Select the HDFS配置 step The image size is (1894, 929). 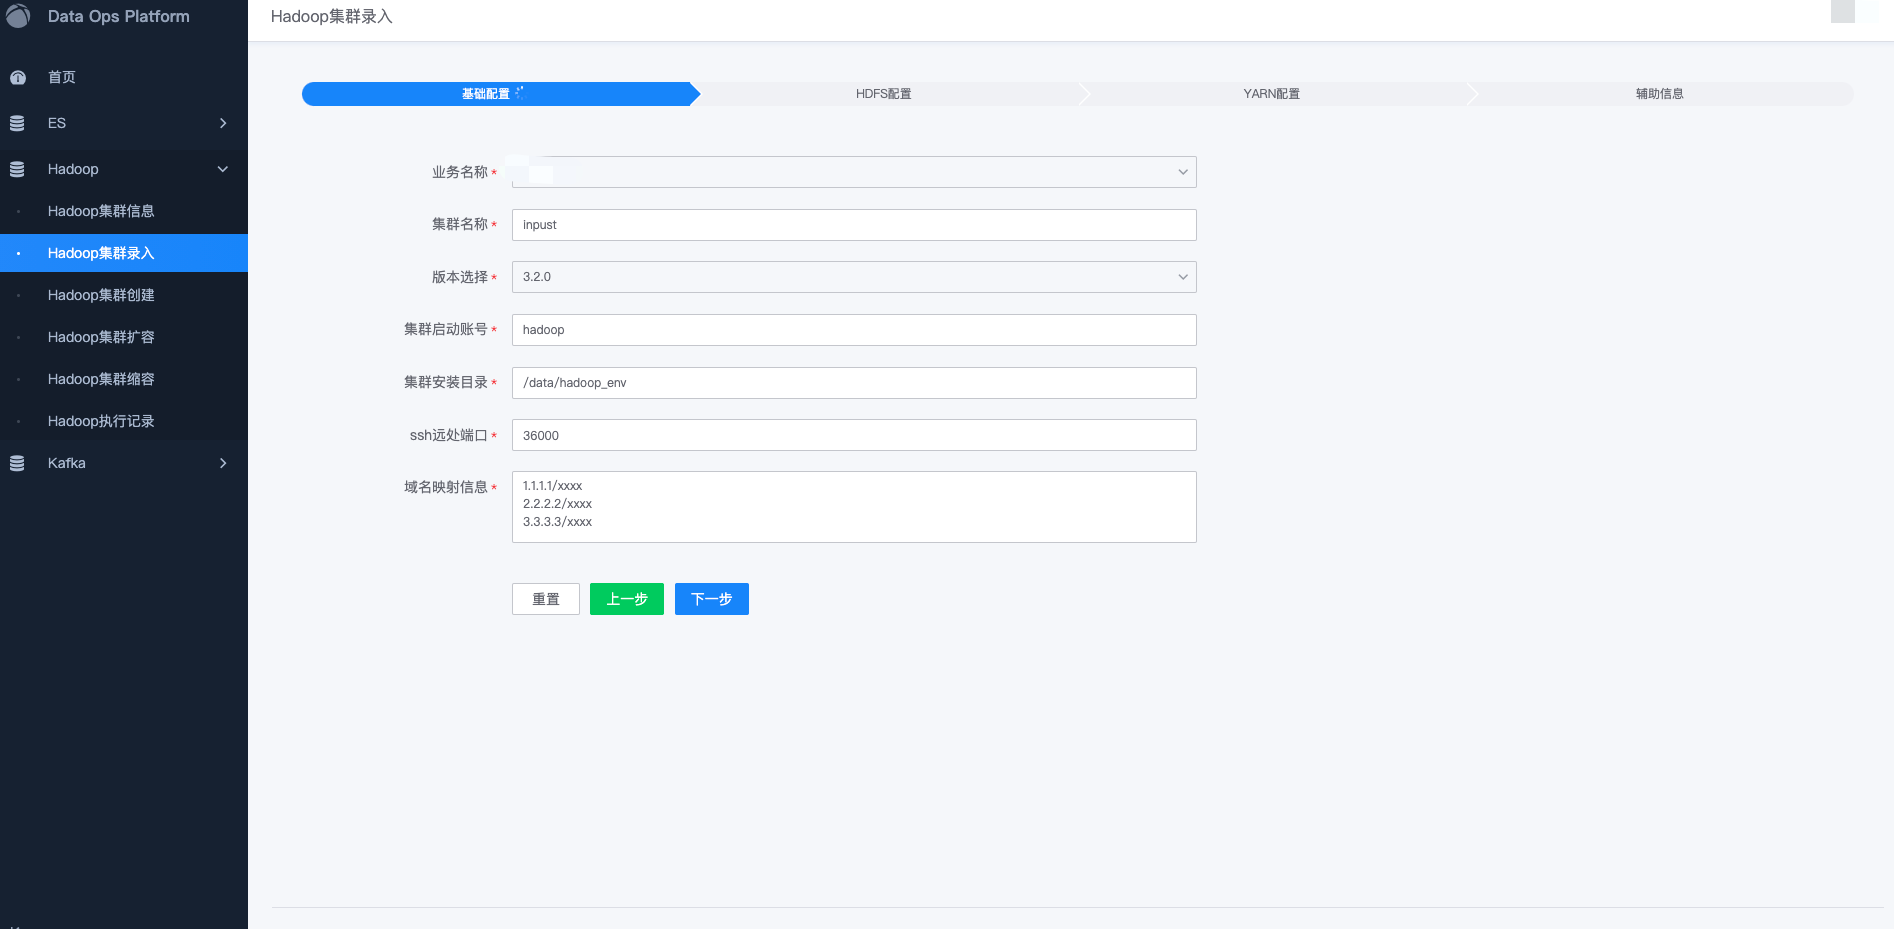point(884,94)
